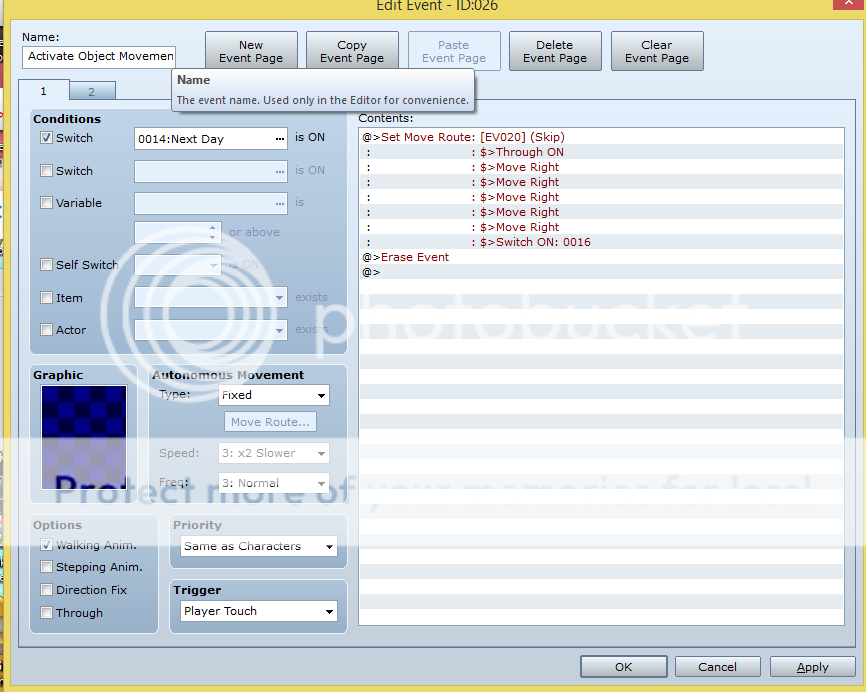Enable the Self Switch condition
Viewport: 866px width, 692px height.
point(47,265)
